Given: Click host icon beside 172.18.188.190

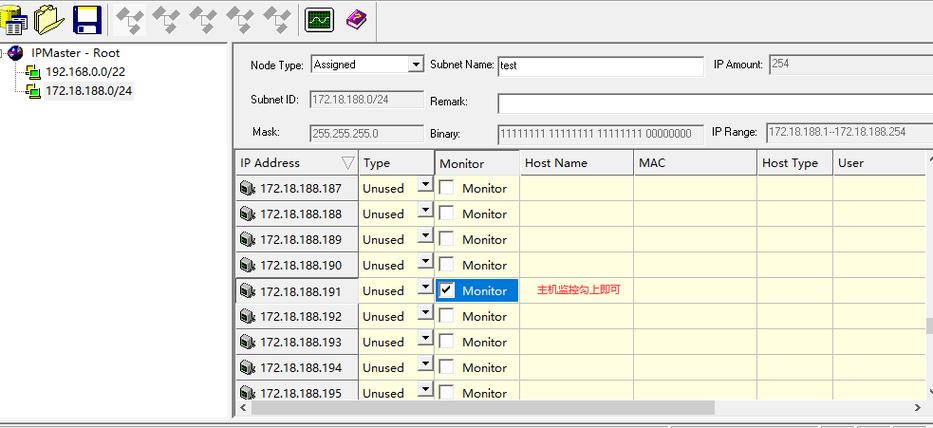Looking at the screenshot, I should 248,265.
